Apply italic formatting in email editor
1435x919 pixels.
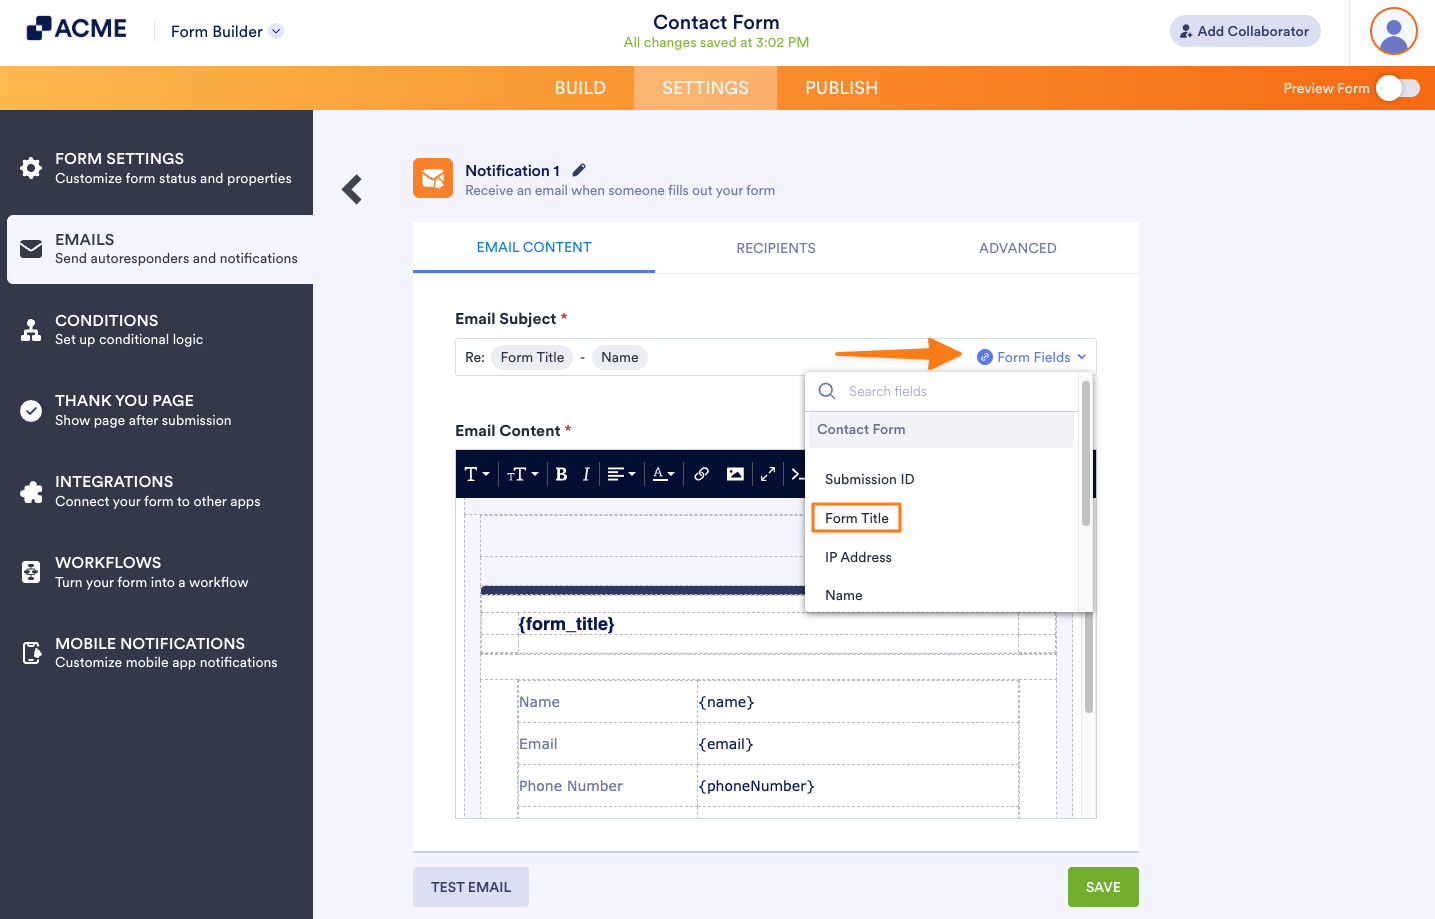586,473
